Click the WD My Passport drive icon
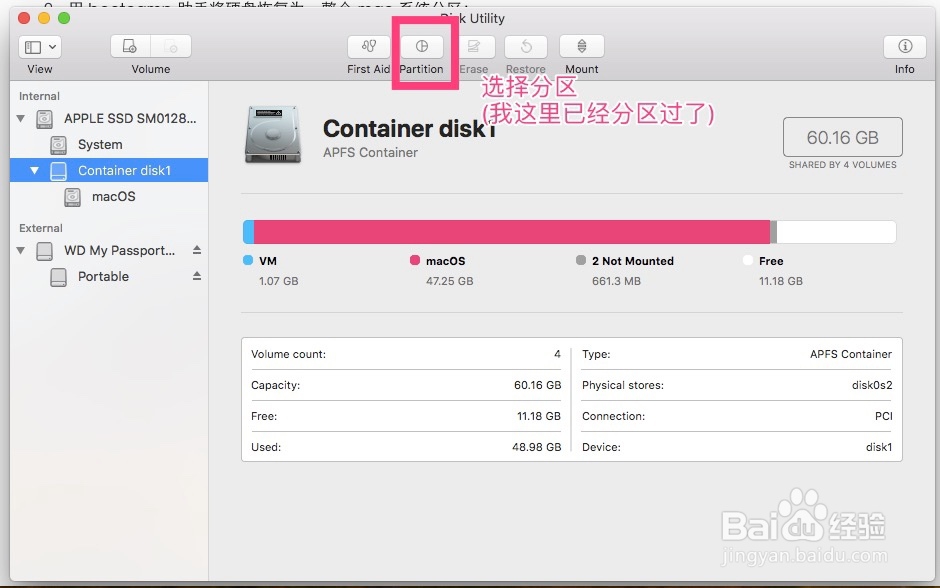The height and width of the screenshot is (588, 940). tap(44, 251)
